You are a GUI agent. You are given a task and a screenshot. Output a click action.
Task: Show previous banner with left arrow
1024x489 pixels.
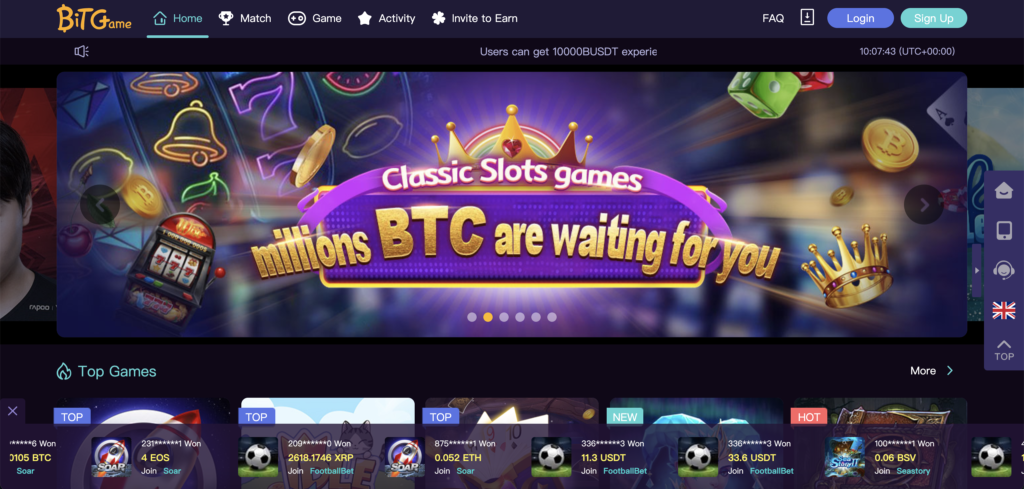100,204
